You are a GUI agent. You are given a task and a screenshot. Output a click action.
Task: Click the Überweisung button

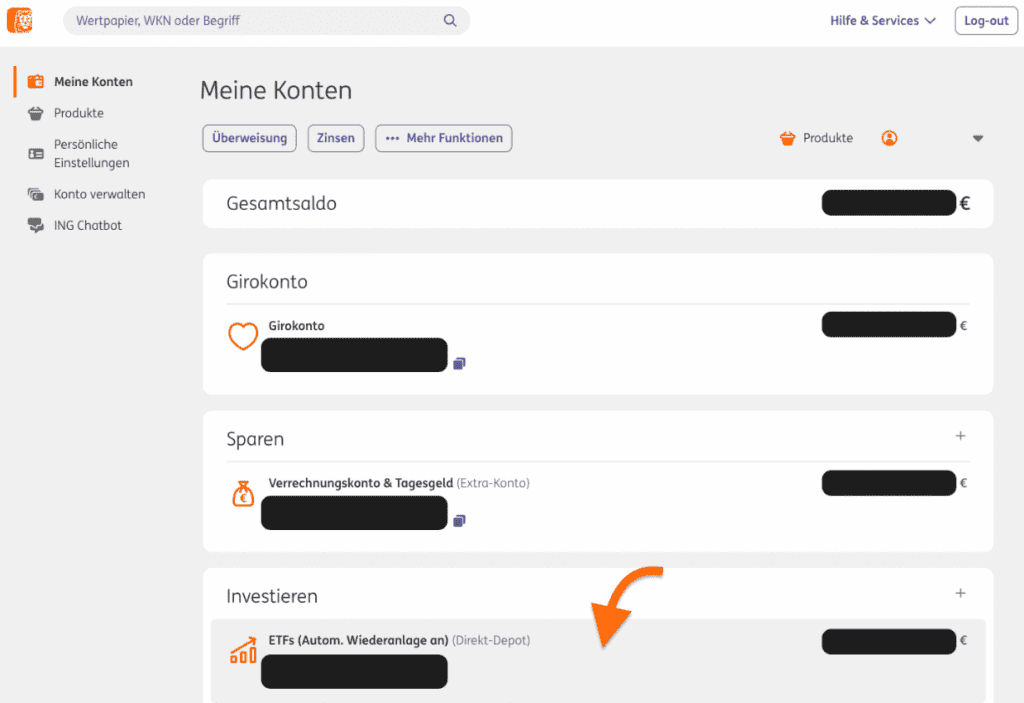coord(249,138)
